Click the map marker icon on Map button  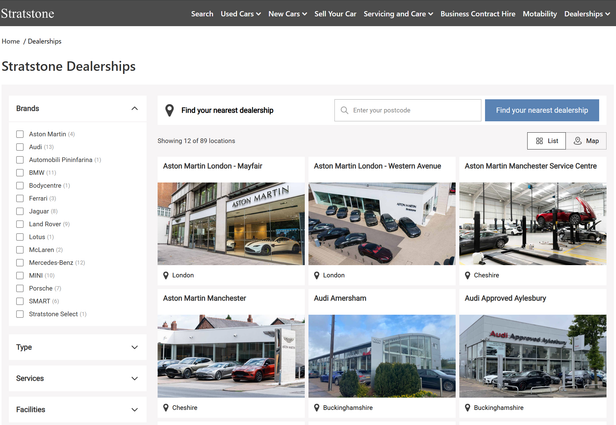pyautogui.click(x=578, y=141)
